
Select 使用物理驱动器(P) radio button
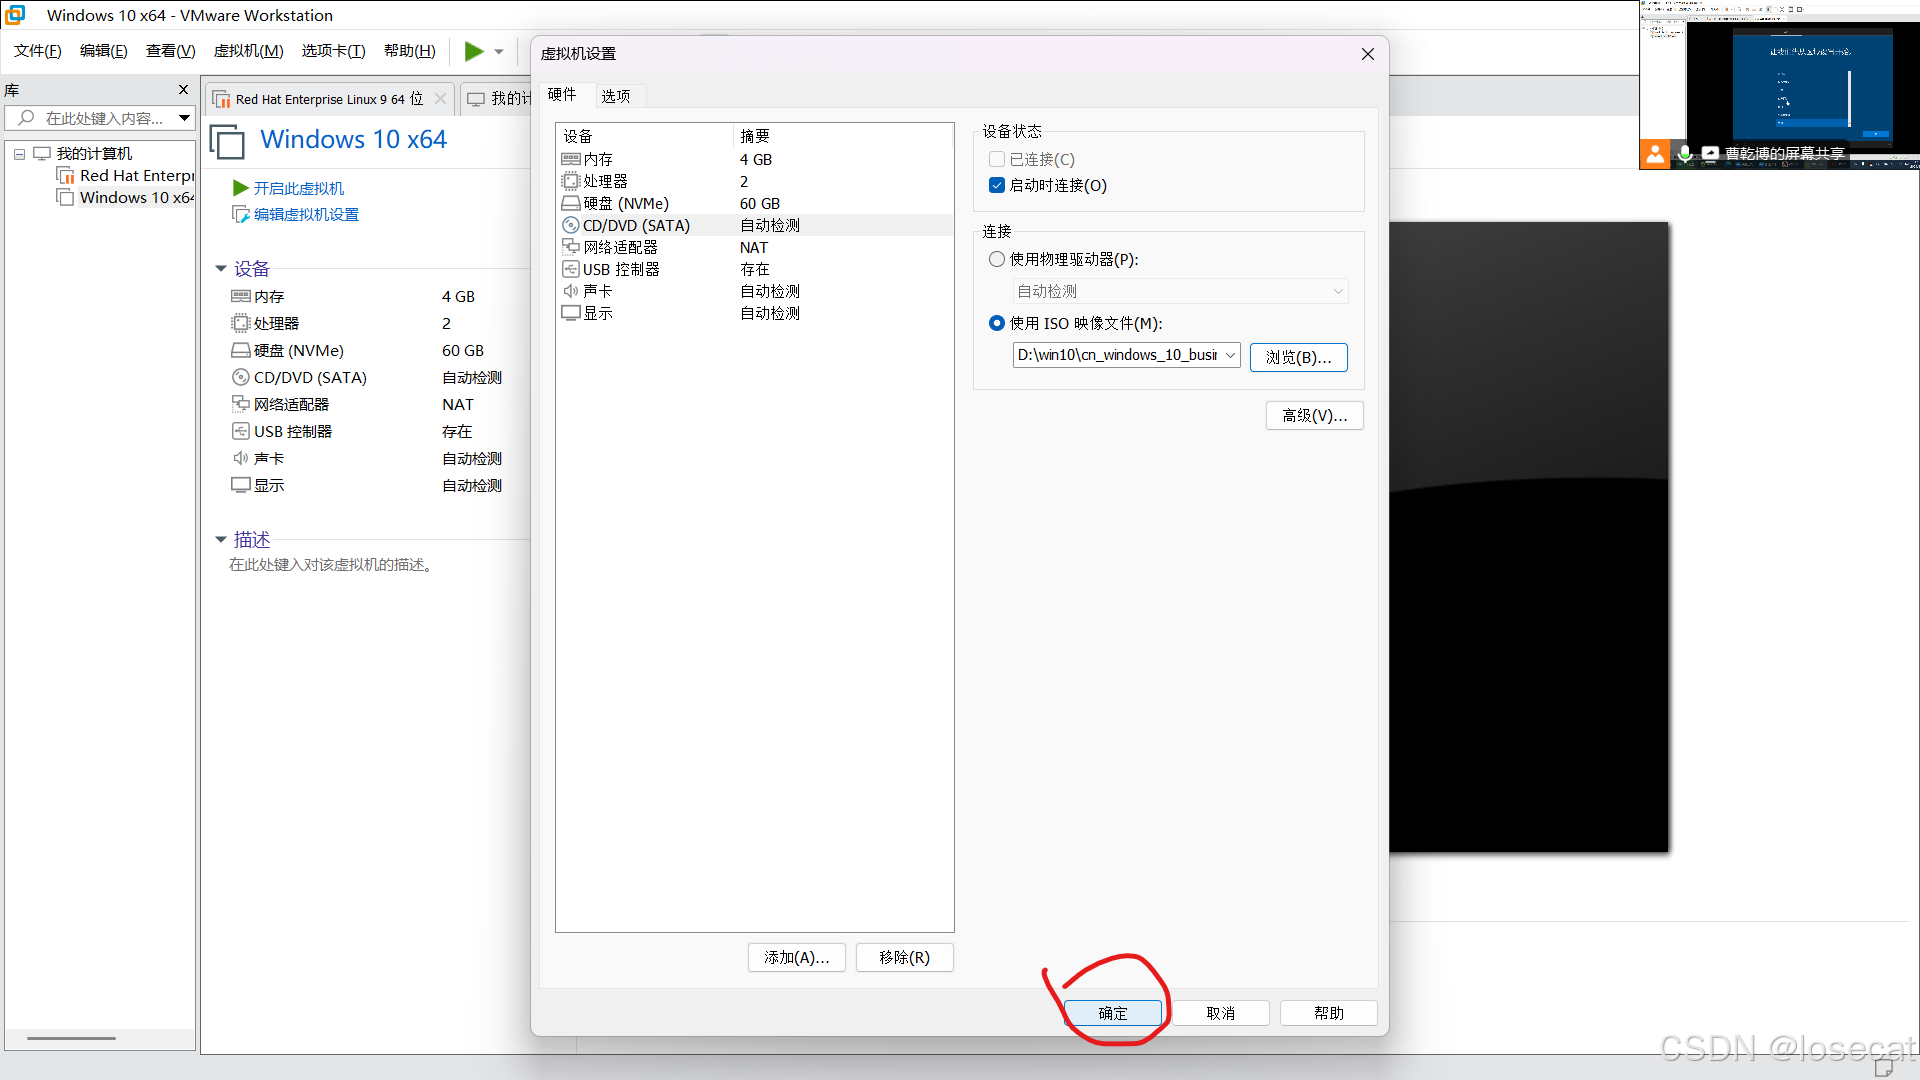pyautogui.click(x=997, y=259)
